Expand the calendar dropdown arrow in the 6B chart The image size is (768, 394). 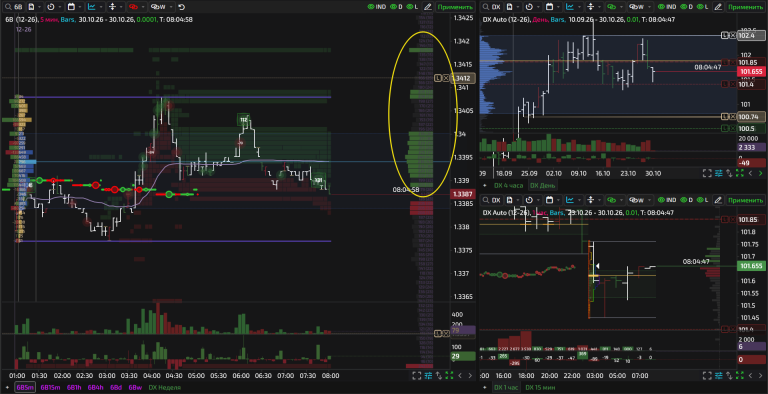point(80,7)
